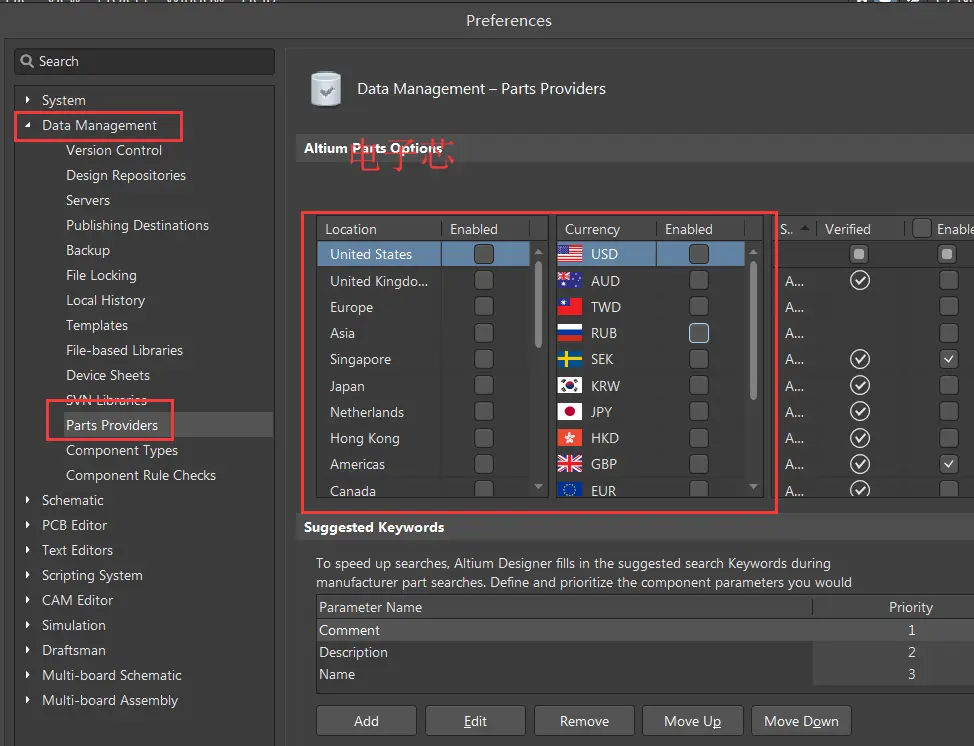Enable the JPY currency checkbox
The image size is (974, 746).
(699, 412)
